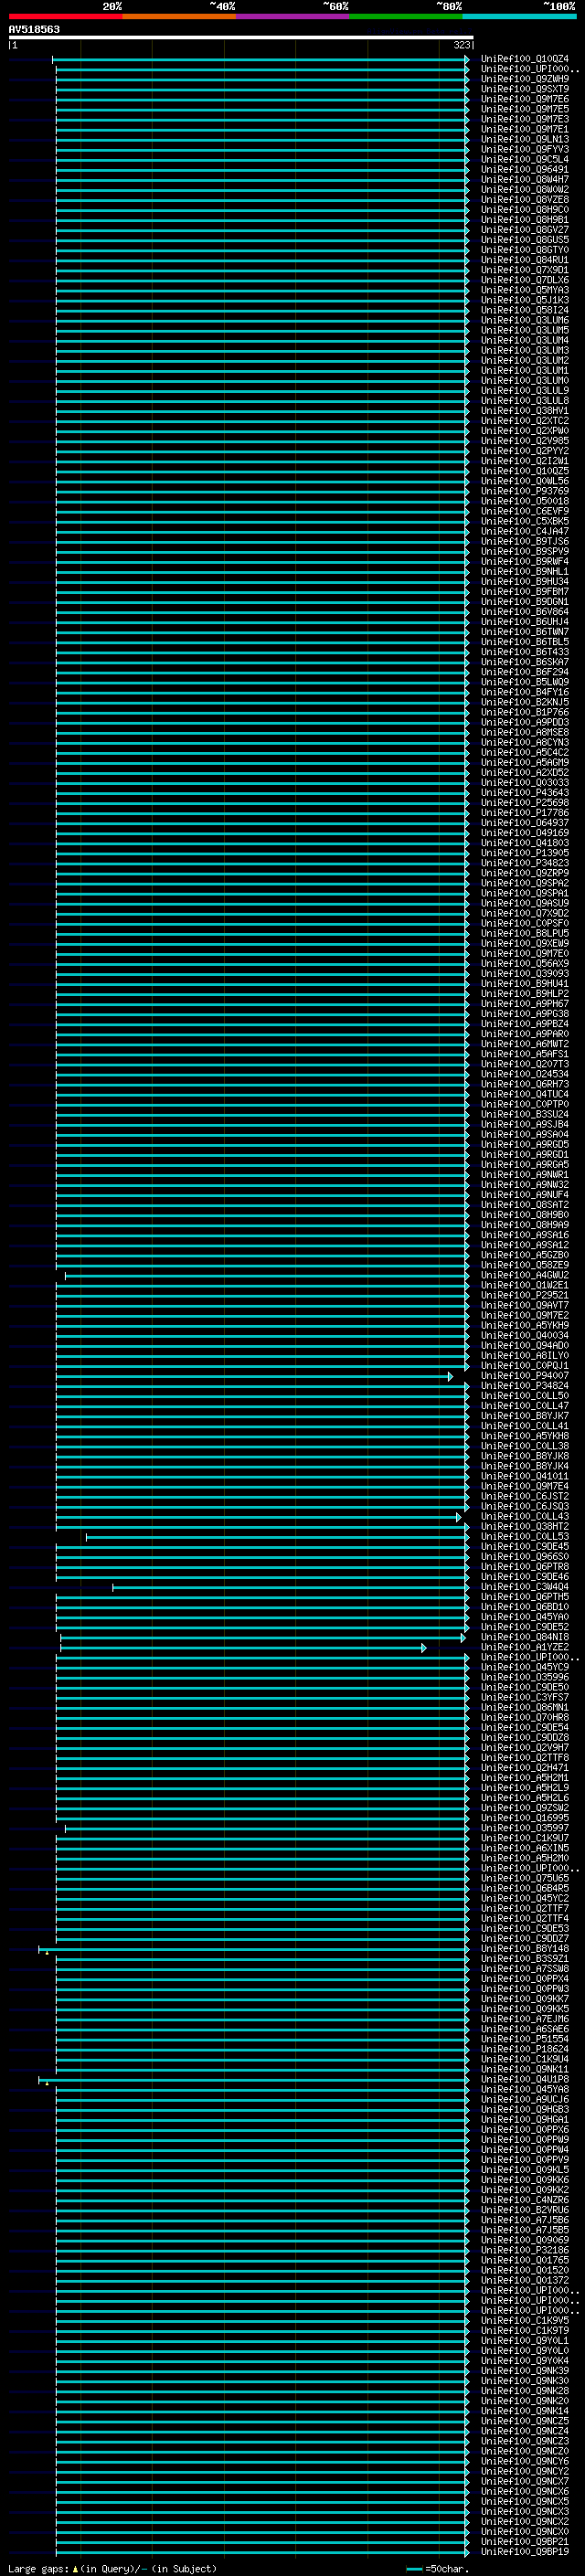Click the red 20% identity color segment
Viewport: 585px width, 2576px height.
[x=65, y=16]
